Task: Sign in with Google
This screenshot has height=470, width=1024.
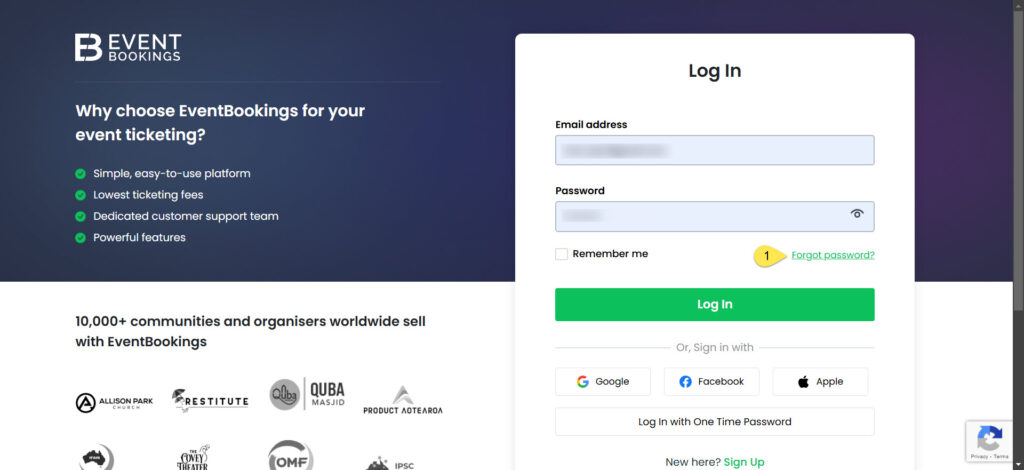Action: [x=603, y=382]
